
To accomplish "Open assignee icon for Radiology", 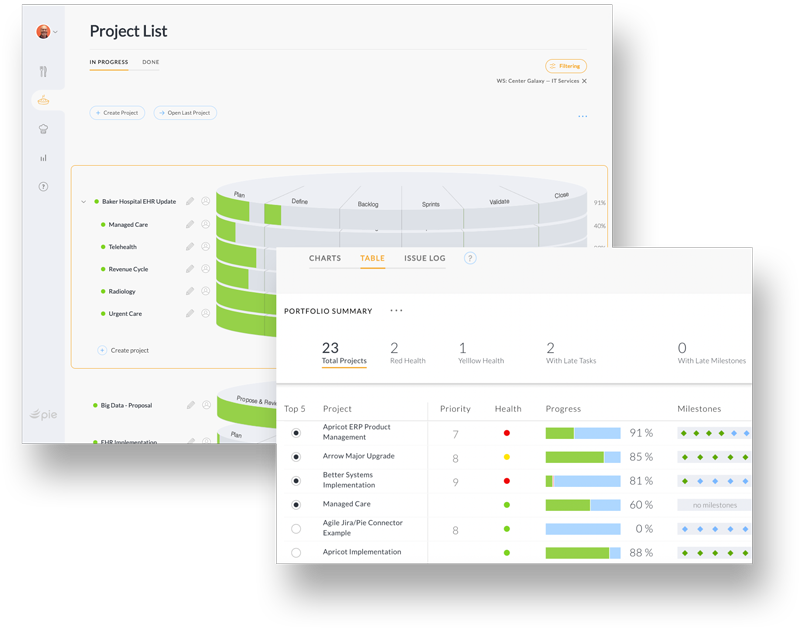I will coord(206,291).
